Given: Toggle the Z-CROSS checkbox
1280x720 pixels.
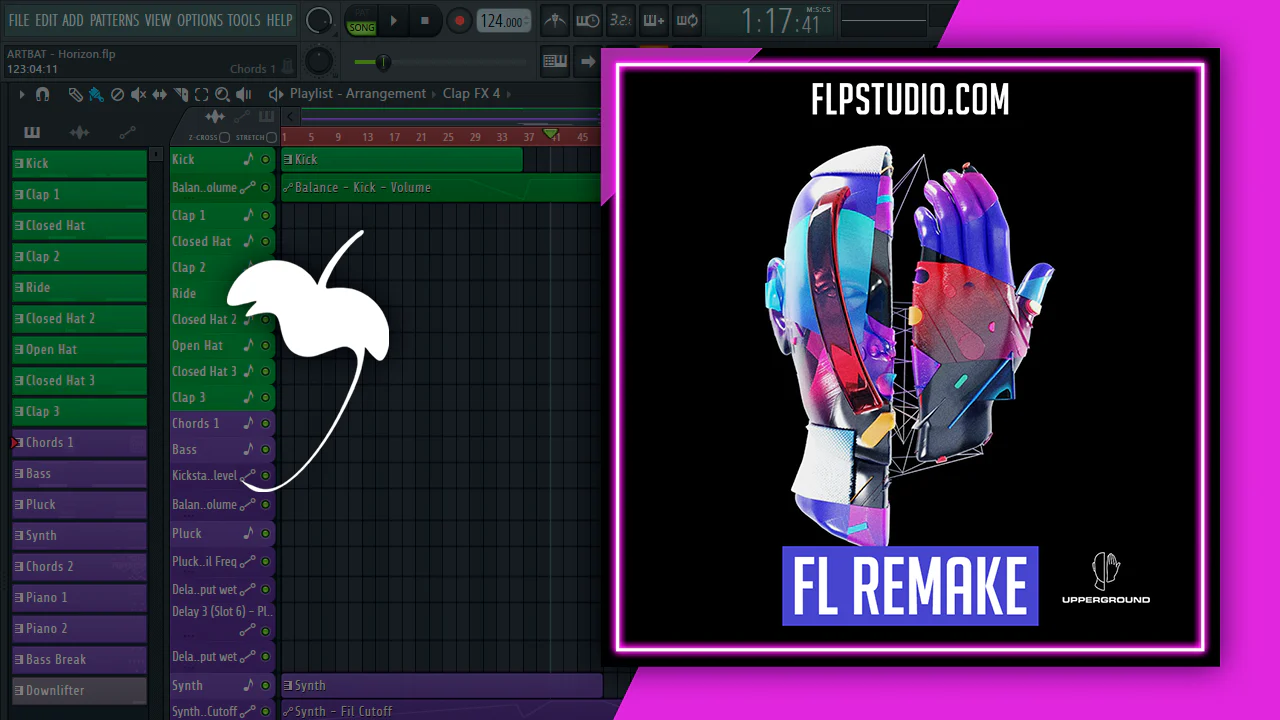Looking at the screenshot, I should (225, 137).
